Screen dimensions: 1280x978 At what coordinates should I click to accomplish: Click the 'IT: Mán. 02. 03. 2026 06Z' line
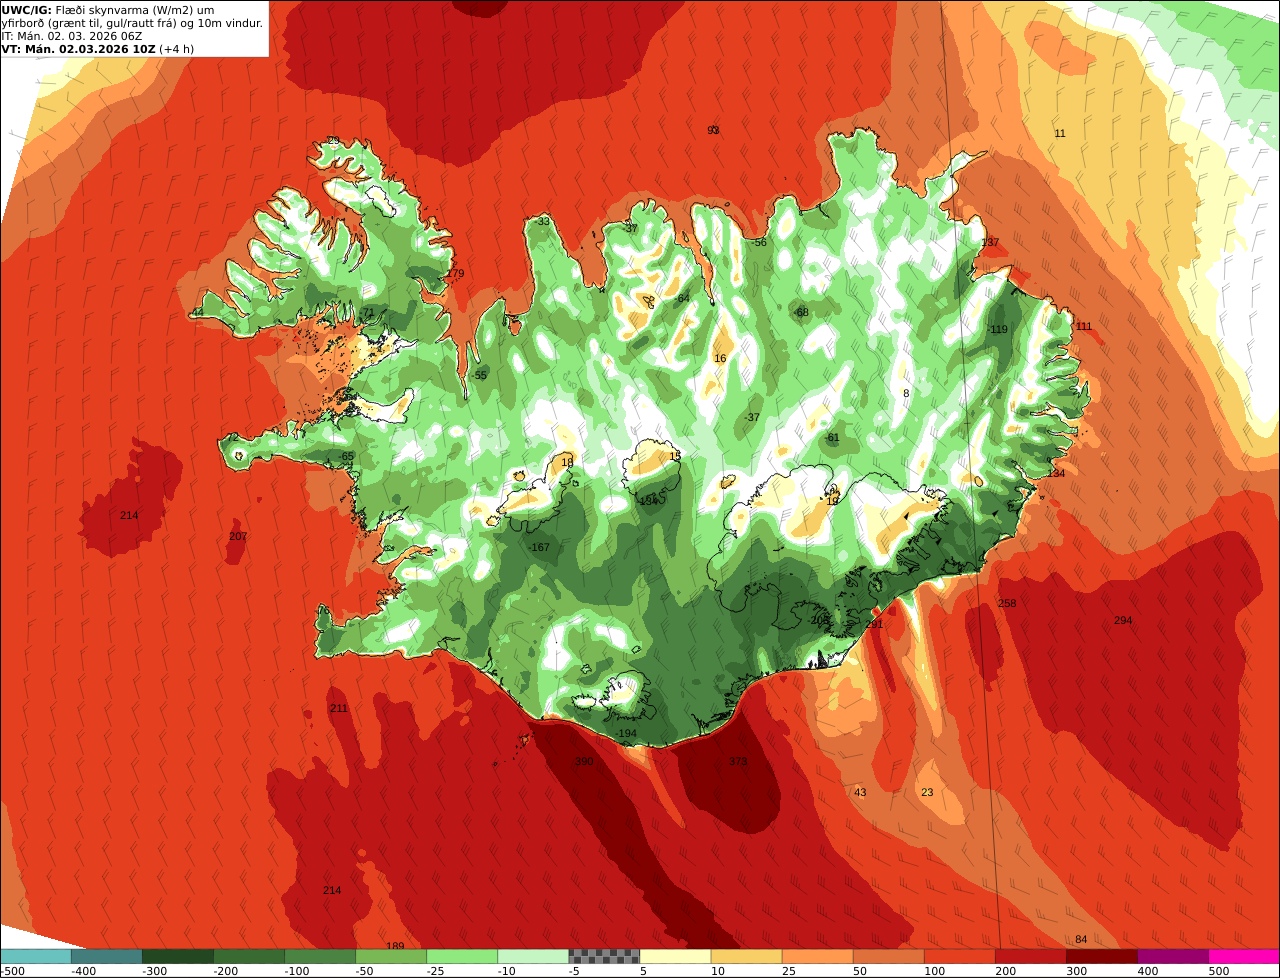click(x=72, y=36)
